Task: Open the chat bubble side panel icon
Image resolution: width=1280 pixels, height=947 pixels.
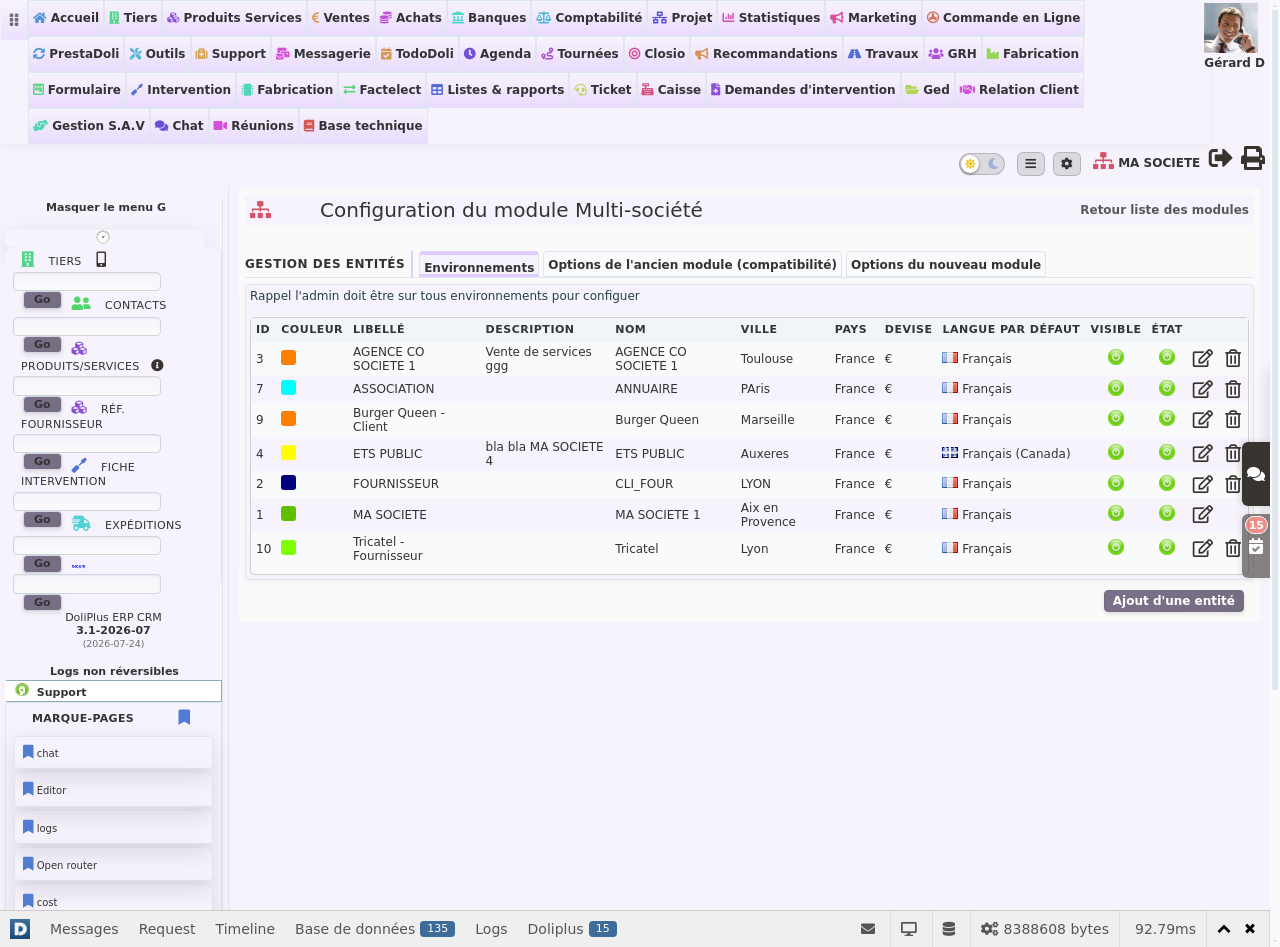Action: pyautogui.click(x=1256, y=475)
